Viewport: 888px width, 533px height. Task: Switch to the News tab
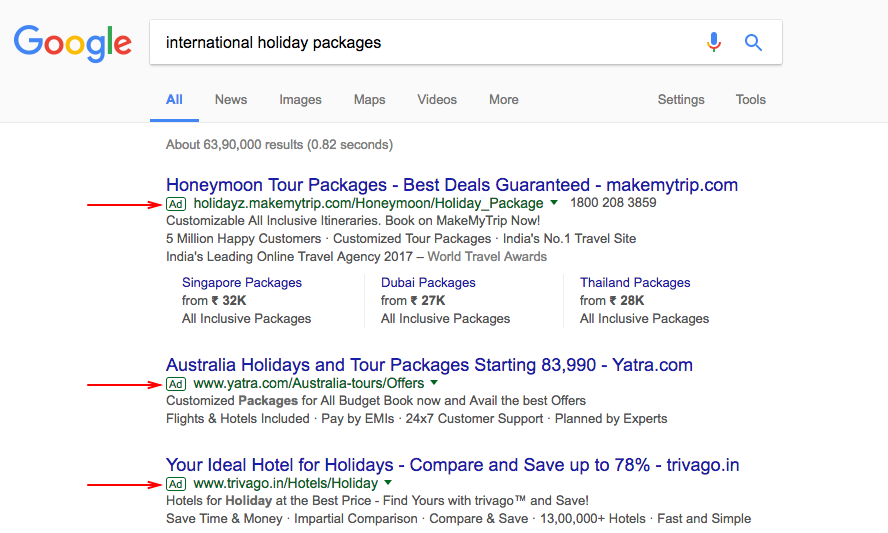click(x=231, y=100)
